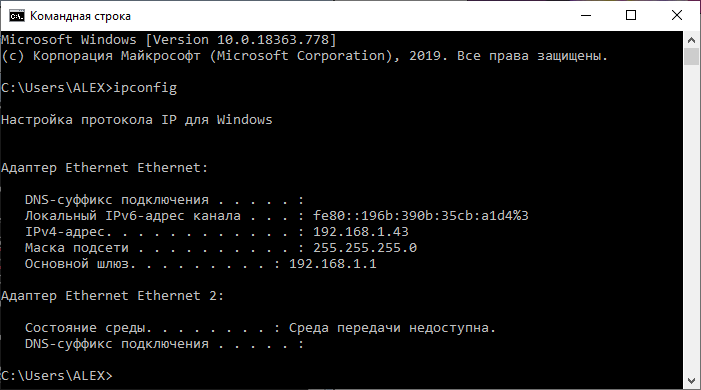Click the fe80 IPv6 link-local address
701x390 pixels.
pos(421,216)
